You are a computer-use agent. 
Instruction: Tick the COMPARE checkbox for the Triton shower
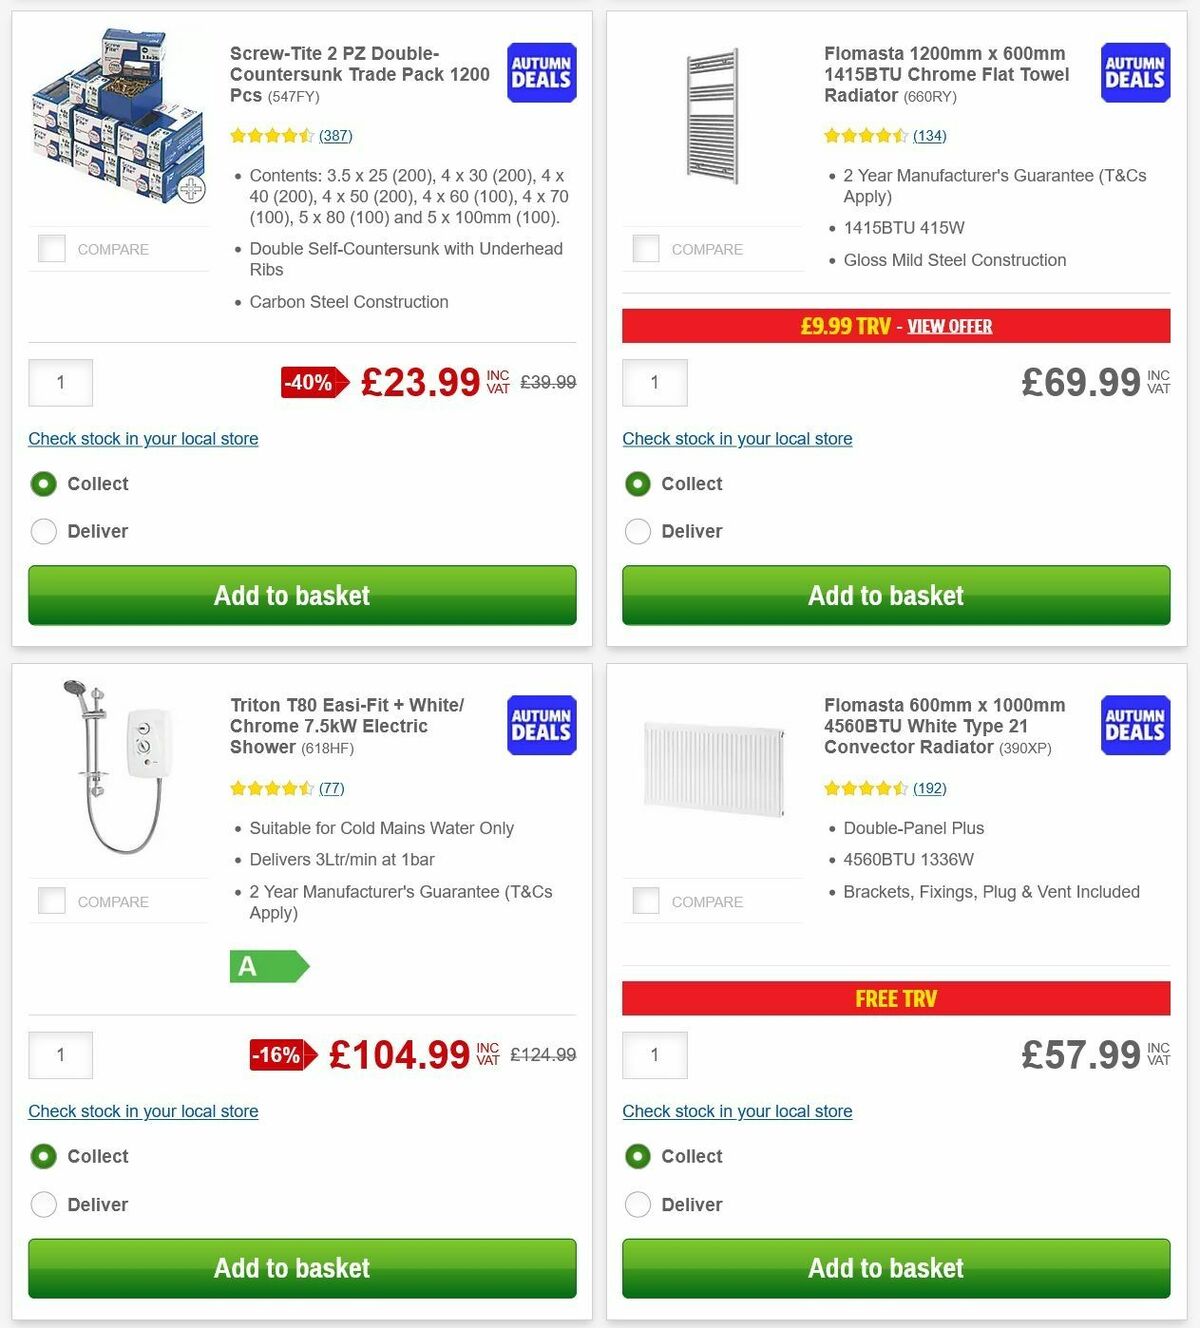[x=51, y=900]
